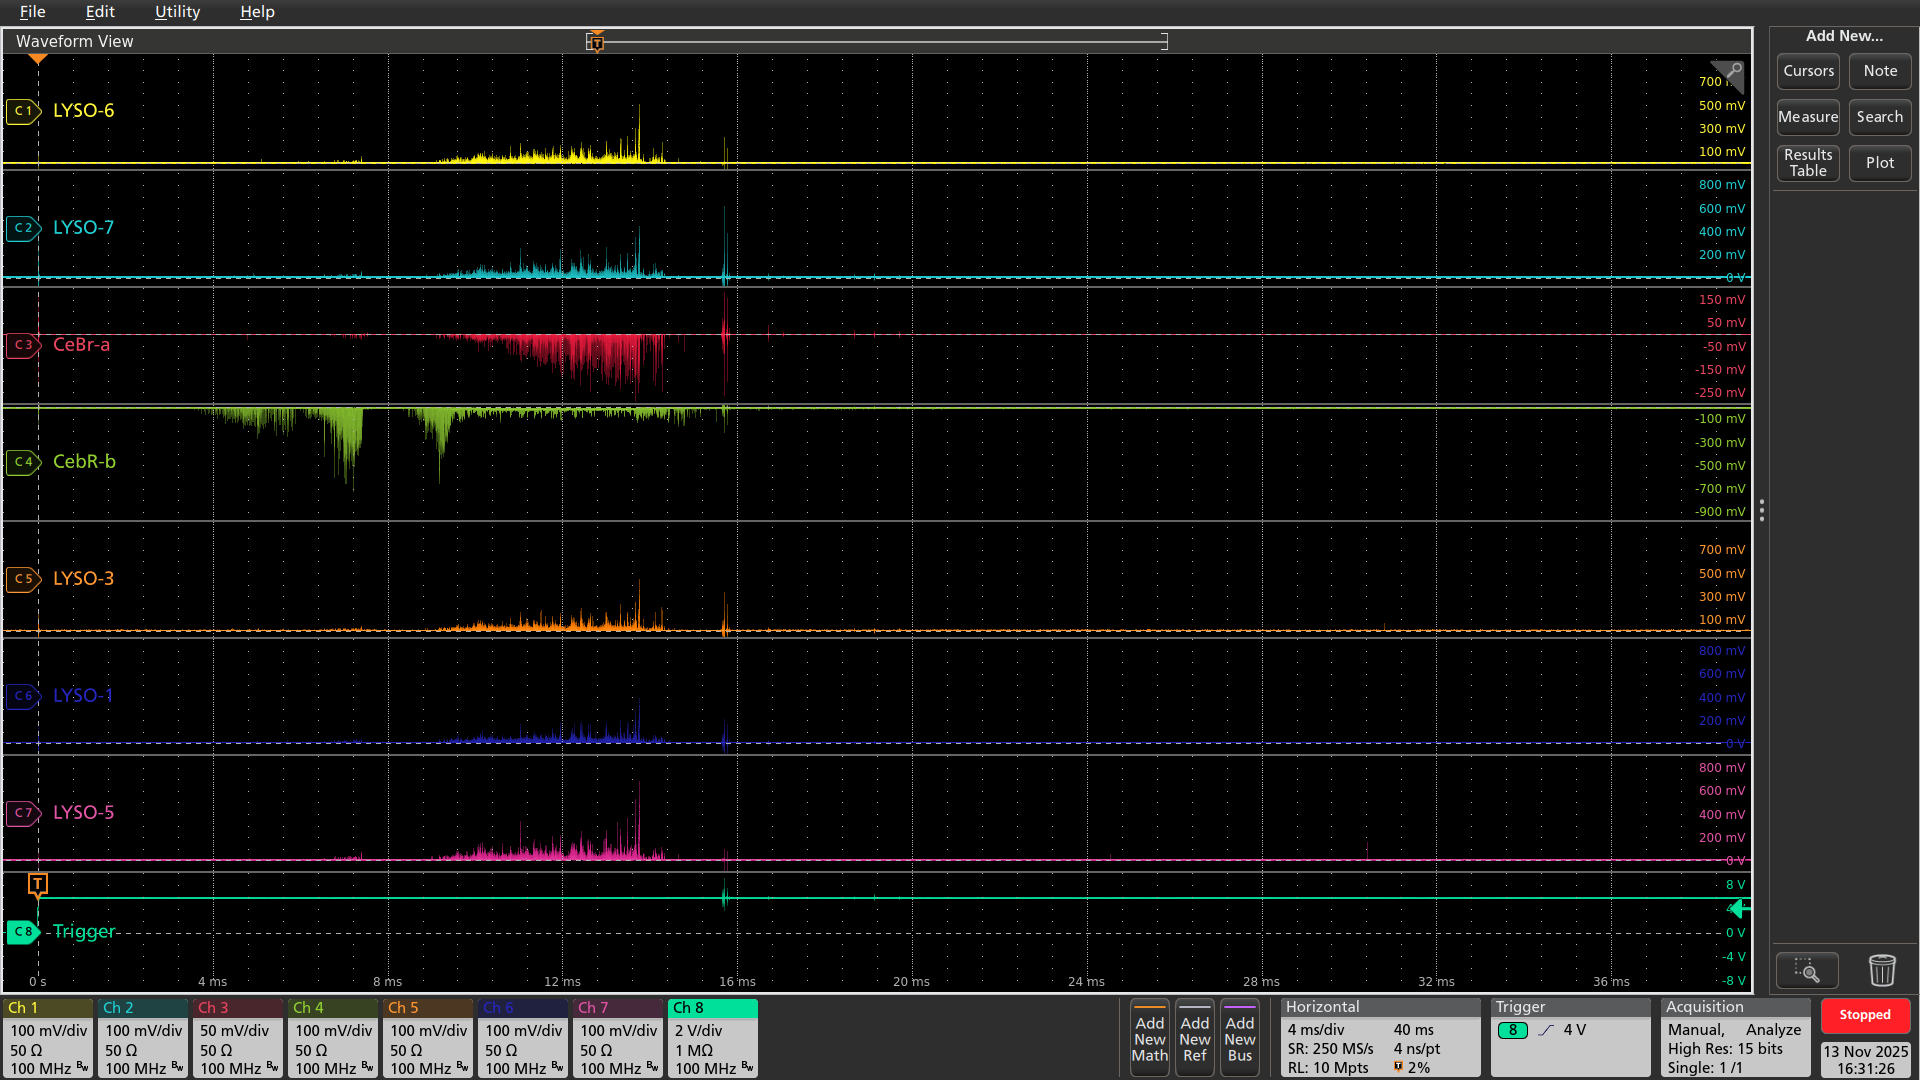Image resolution: width=1920 pixels, height=1080 pixels.
Task: Open the Trigger settings badge
Action: 1570,1038
